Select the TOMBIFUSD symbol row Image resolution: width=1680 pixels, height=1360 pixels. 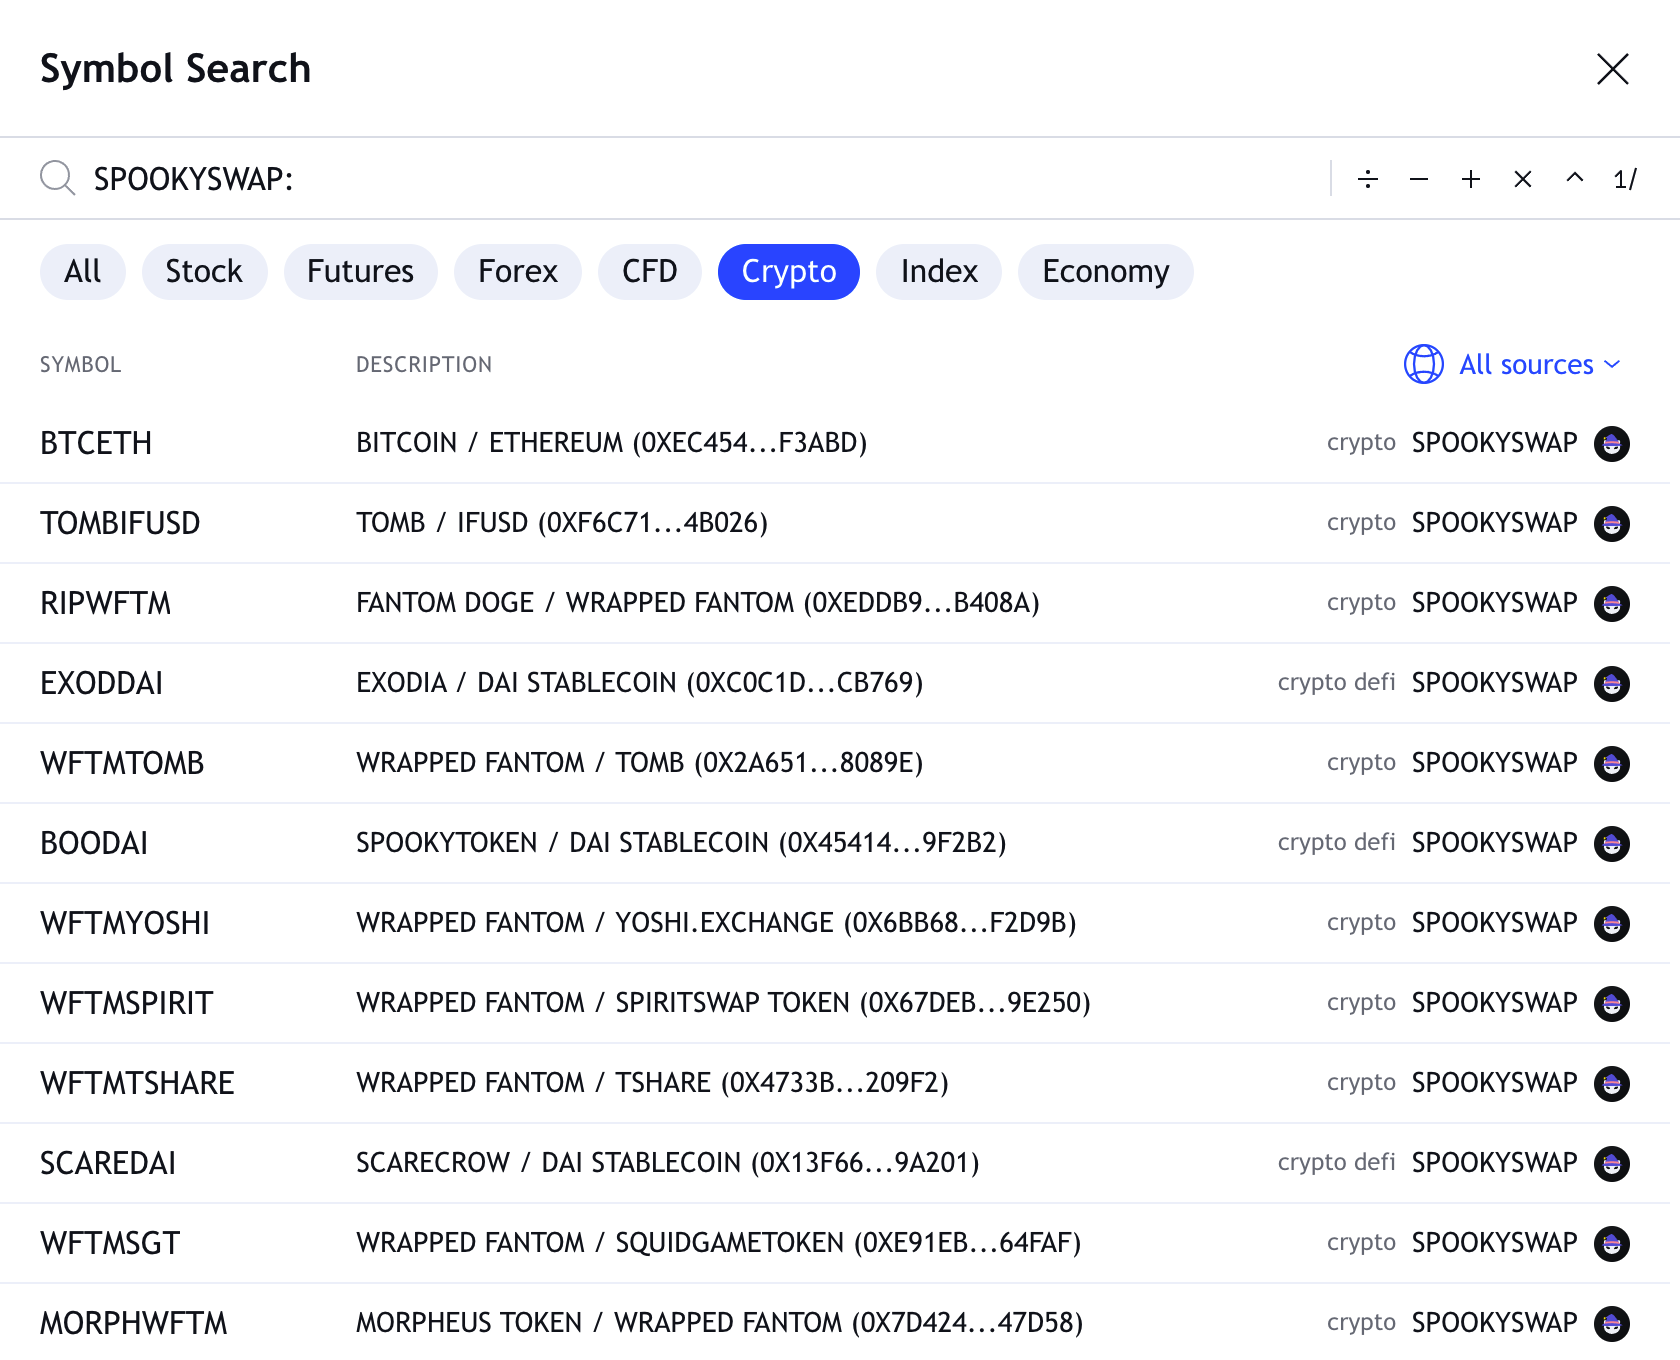(x=835, y=523)
